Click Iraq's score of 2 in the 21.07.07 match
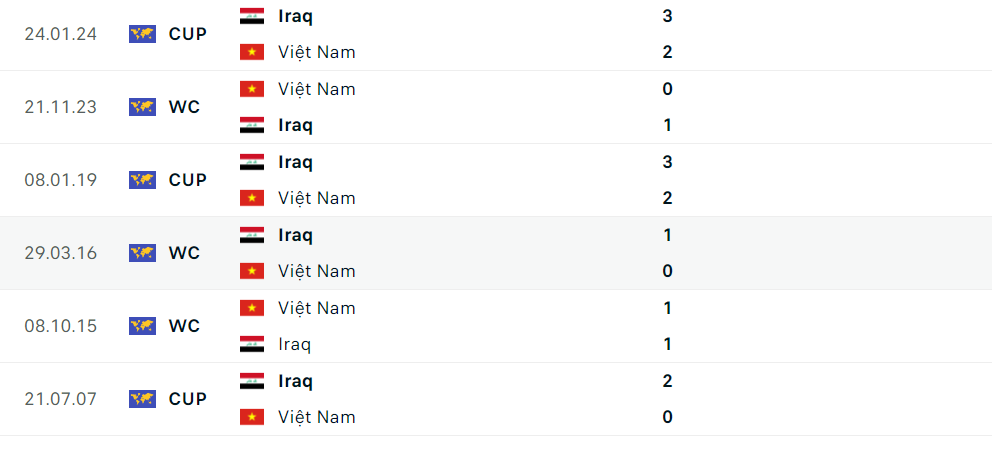The width and height of the screenshot is (992, 451). tap(667, 381)
